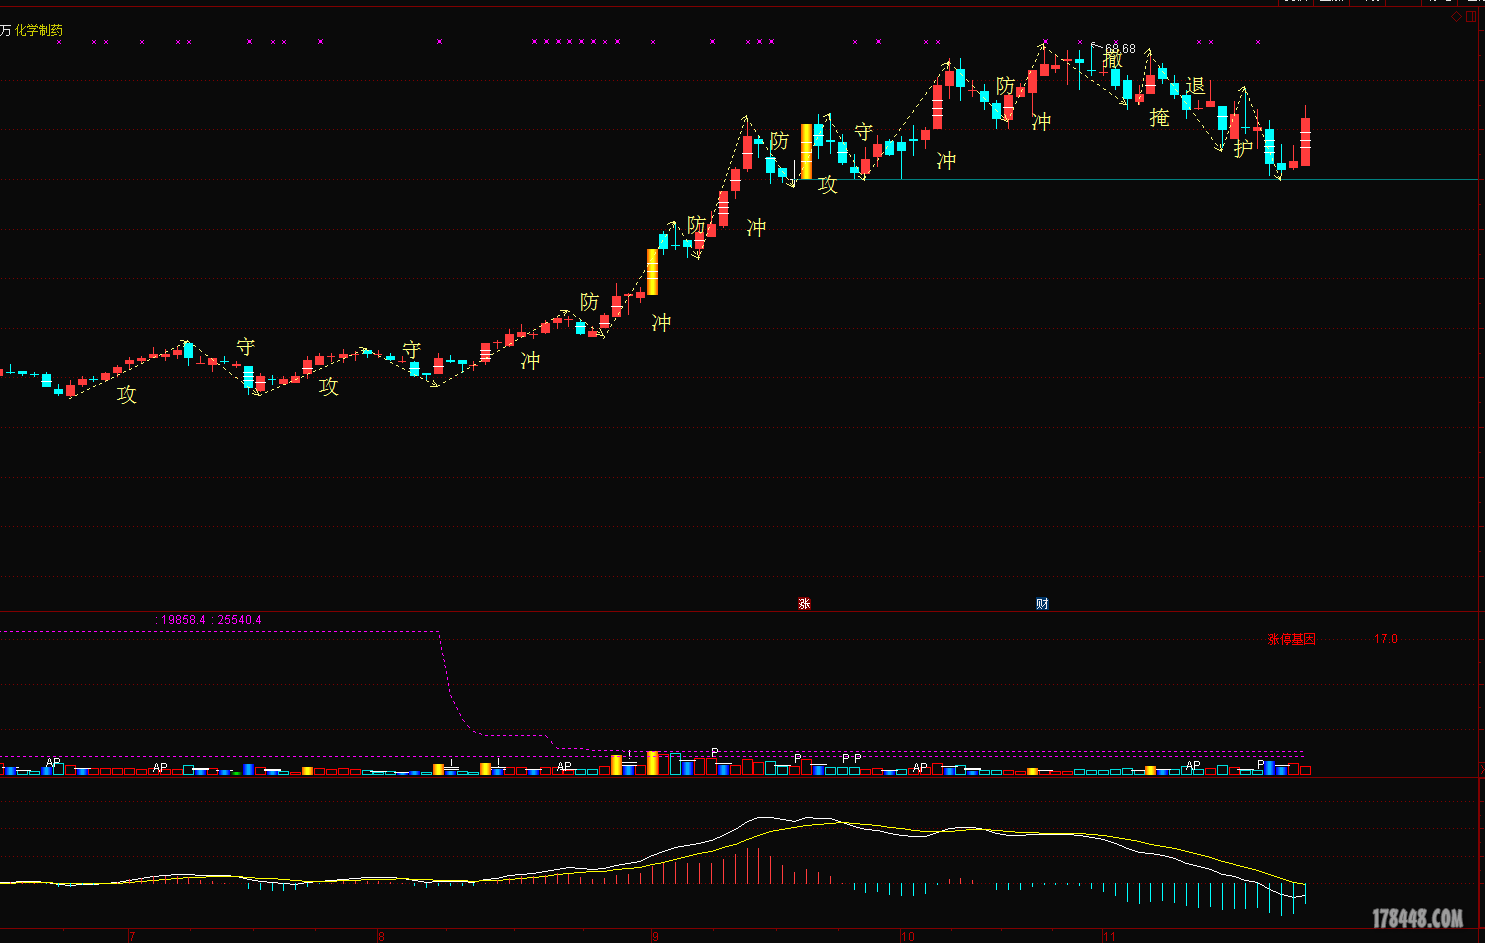Click the 17.0 indicator value
Image resolution: width=1485 pixels, height=943 pixels.
point(1386,639)
